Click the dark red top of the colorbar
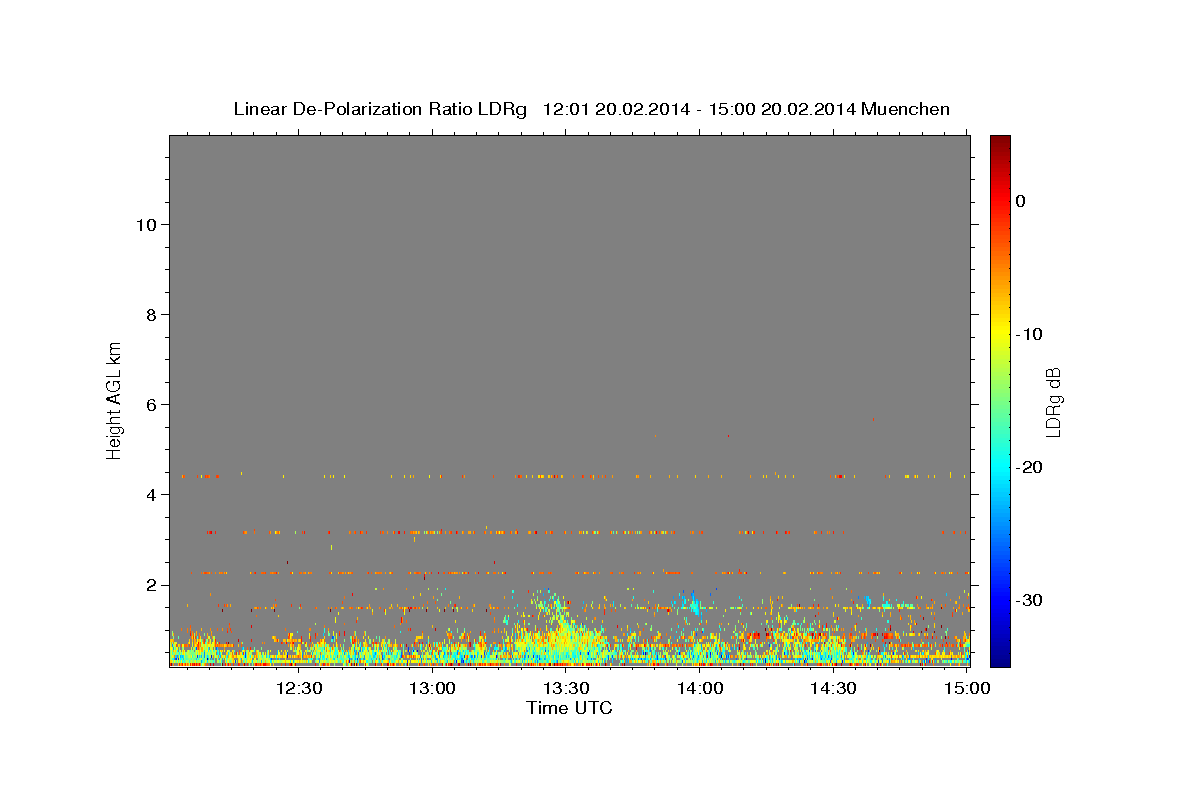The height and width of the screenshot is (800, 1200). click(1000, 143)
